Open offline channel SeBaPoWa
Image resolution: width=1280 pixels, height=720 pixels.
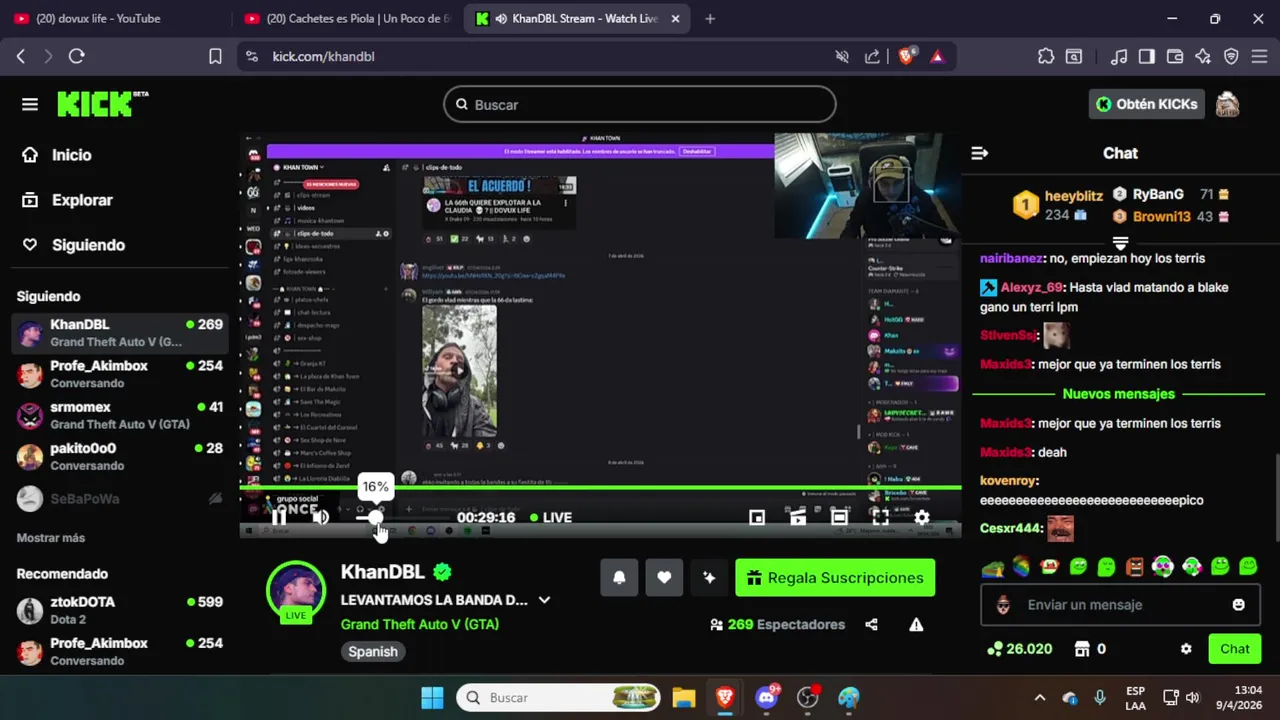tap(119, 498)
